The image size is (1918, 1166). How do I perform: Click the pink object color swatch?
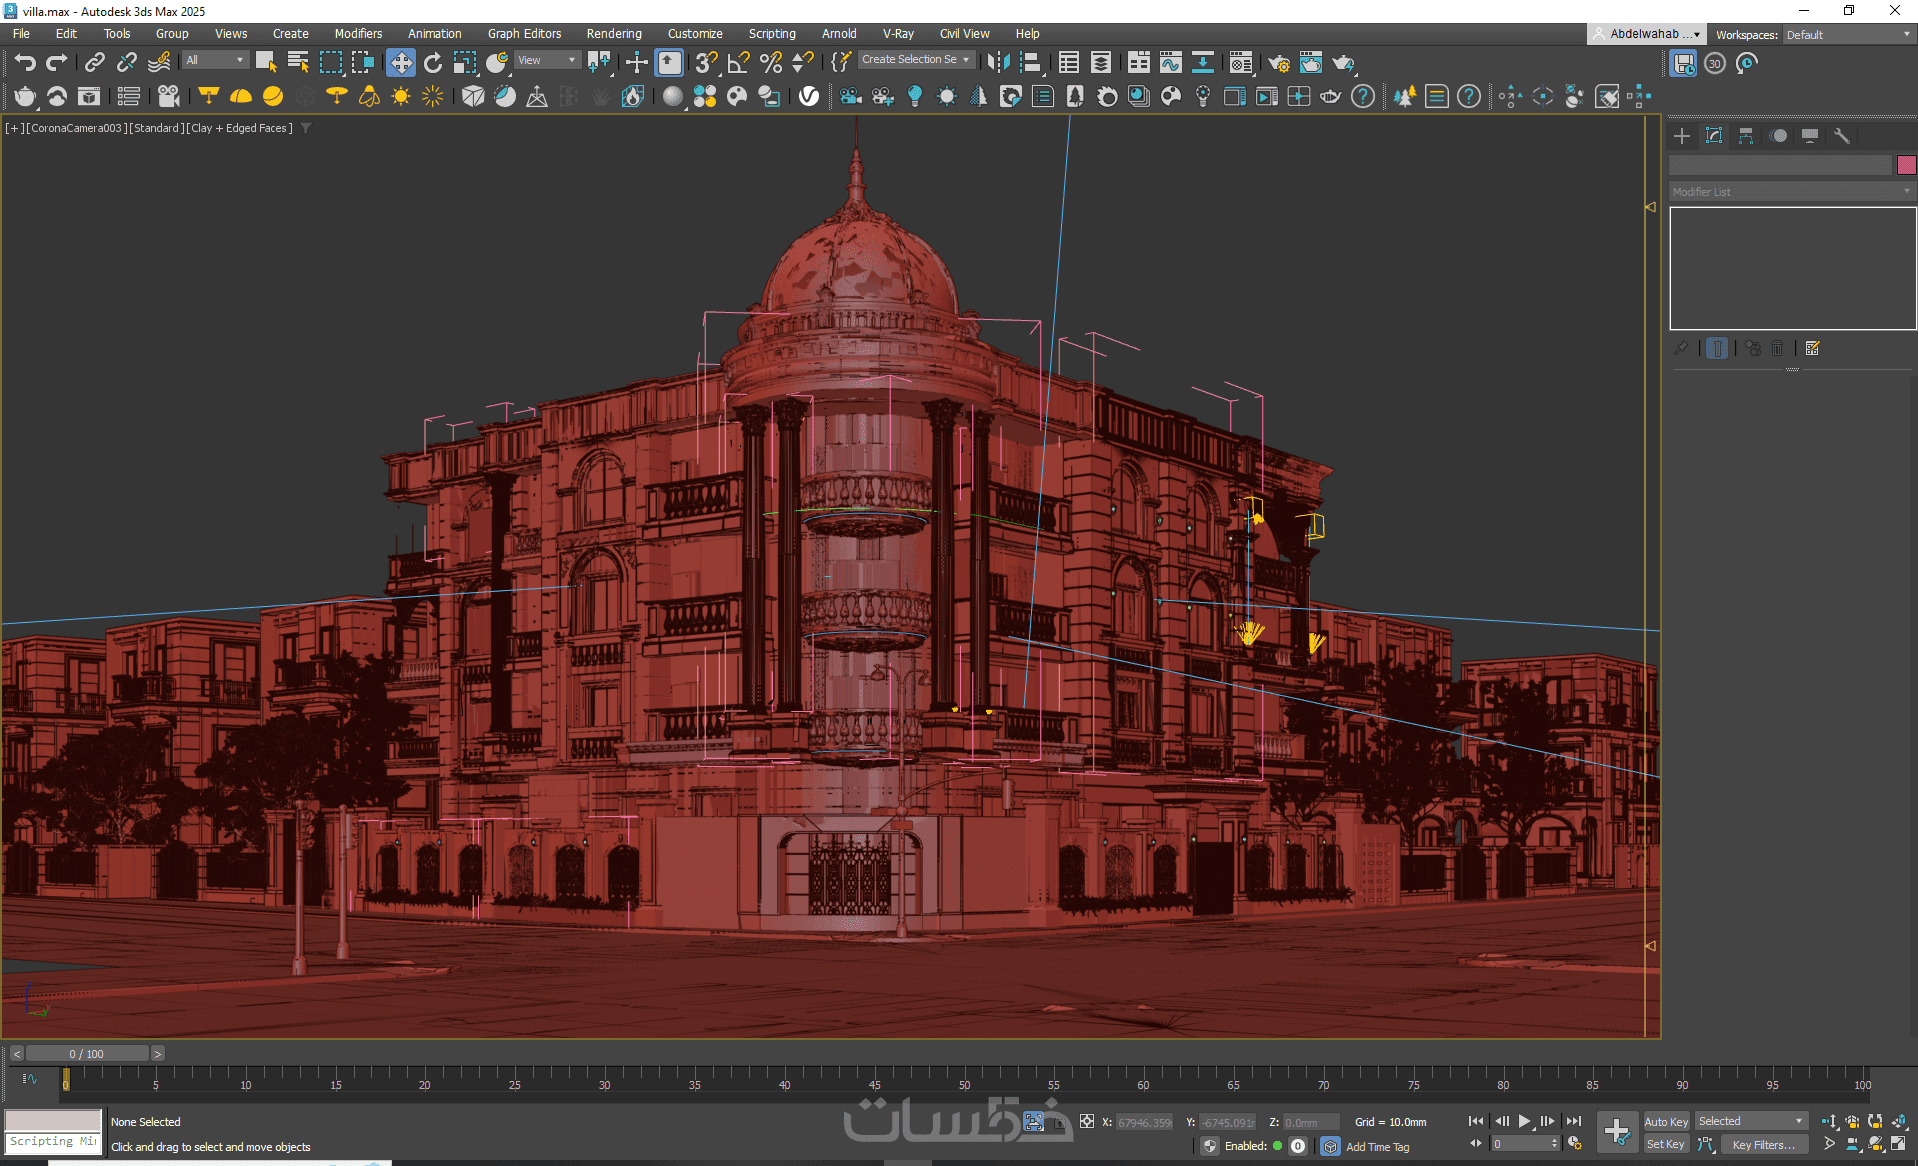(1906, 165)
